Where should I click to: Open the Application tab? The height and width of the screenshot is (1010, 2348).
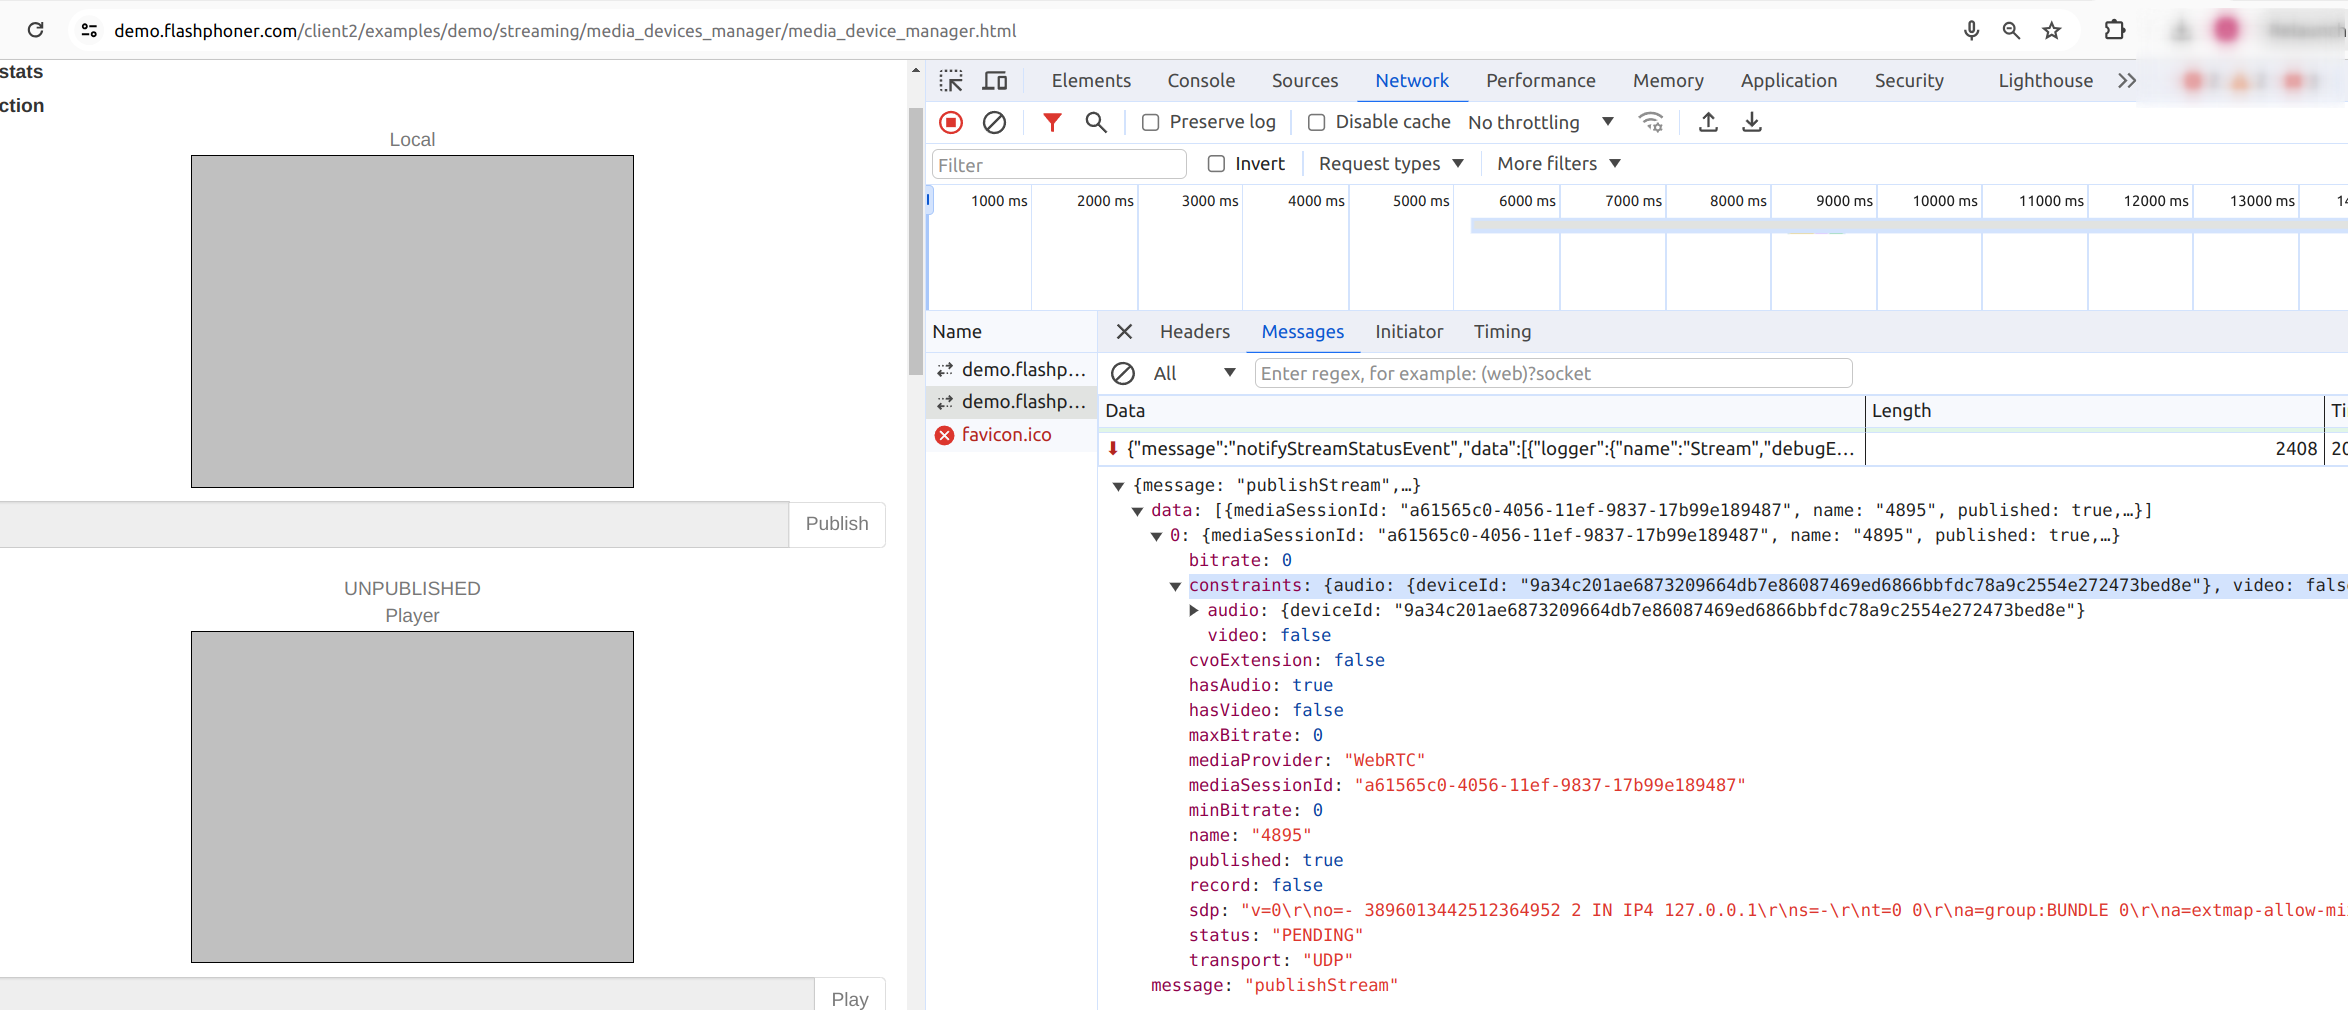(1788, 81)
